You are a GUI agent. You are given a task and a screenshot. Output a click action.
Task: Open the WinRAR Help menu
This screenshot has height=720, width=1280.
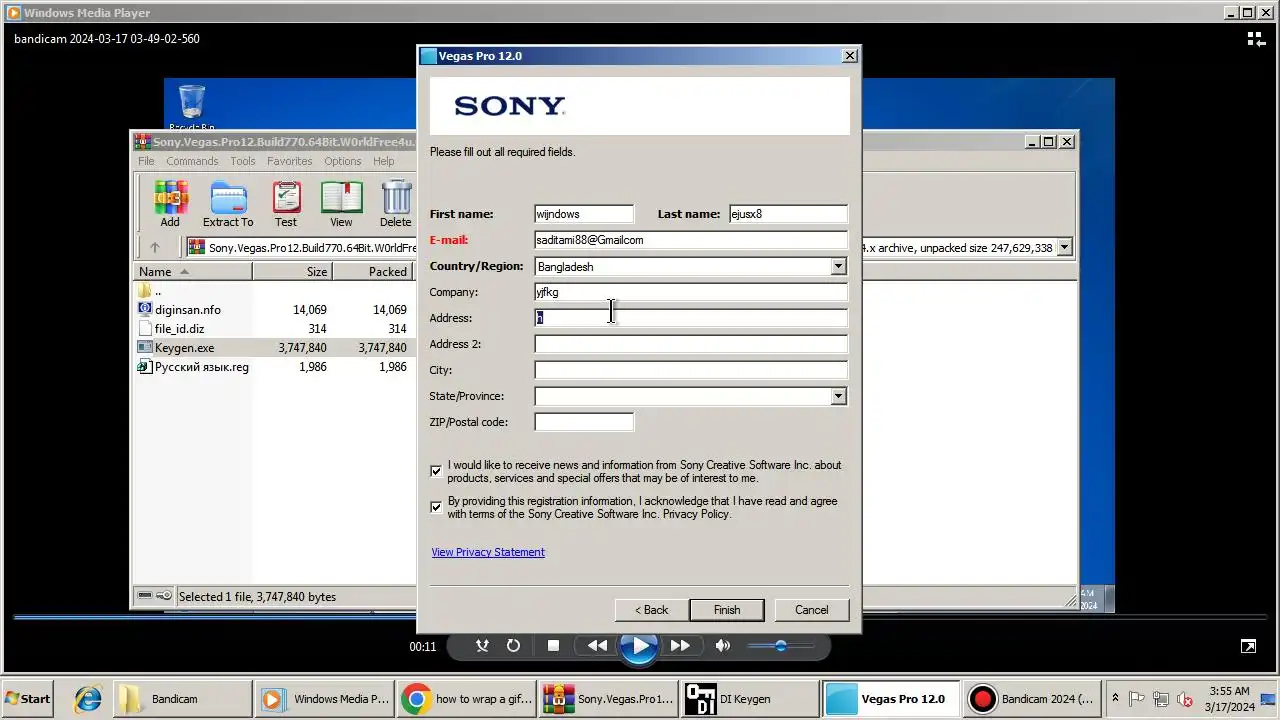384,161
